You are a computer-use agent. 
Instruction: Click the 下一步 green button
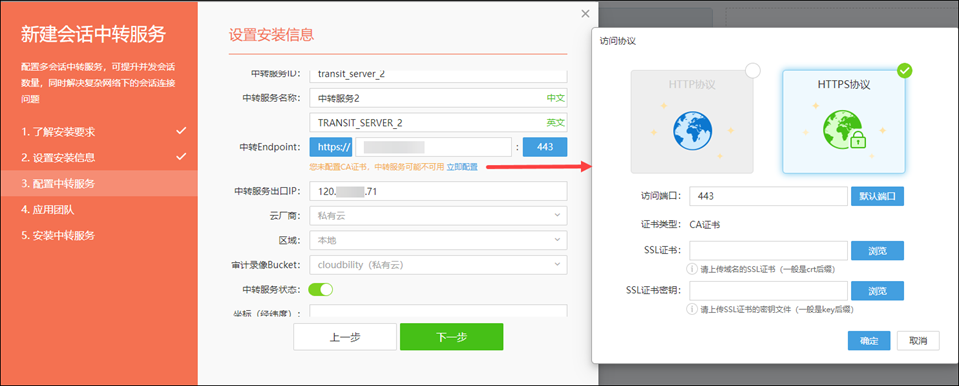pos(452,337)
